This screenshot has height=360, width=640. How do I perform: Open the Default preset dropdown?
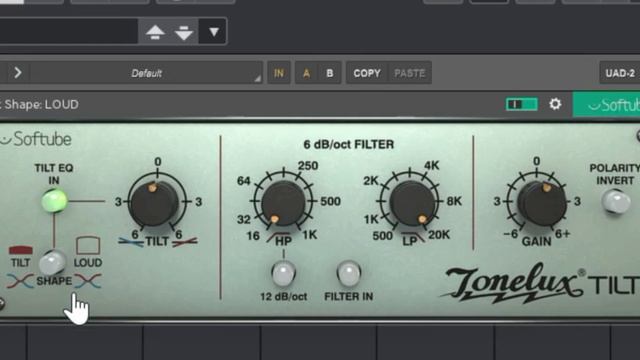(x=146, y=73)
